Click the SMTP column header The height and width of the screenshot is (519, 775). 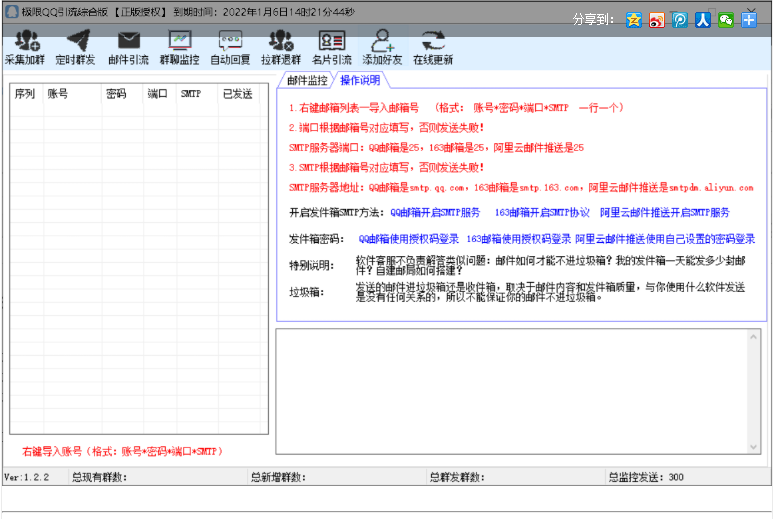tap(197, 94)
